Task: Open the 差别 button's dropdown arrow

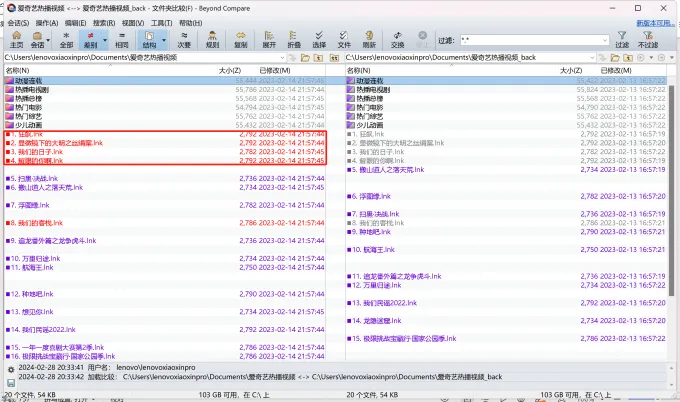Action: point(105,40)
